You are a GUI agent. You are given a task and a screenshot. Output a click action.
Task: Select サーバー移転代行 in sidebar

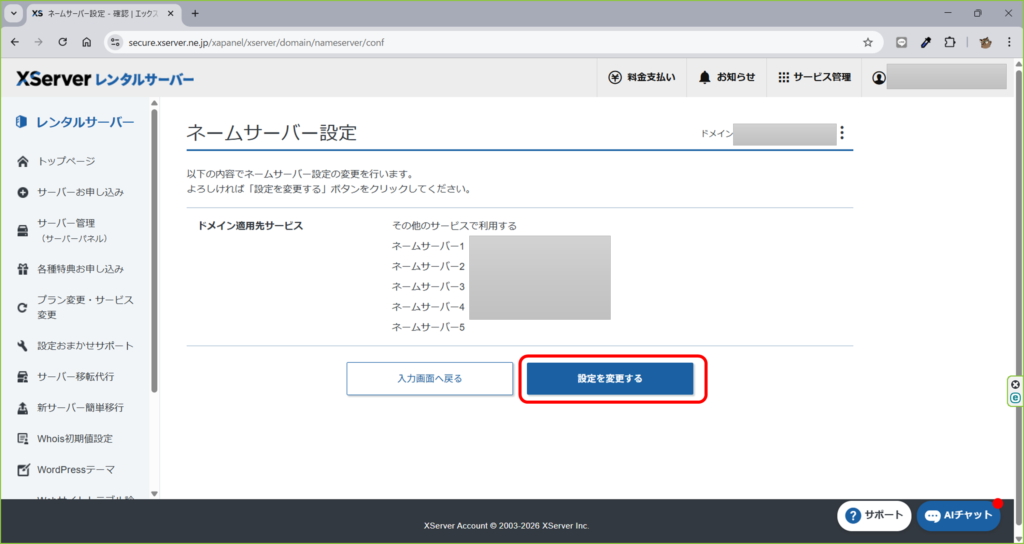pos(75,377)
